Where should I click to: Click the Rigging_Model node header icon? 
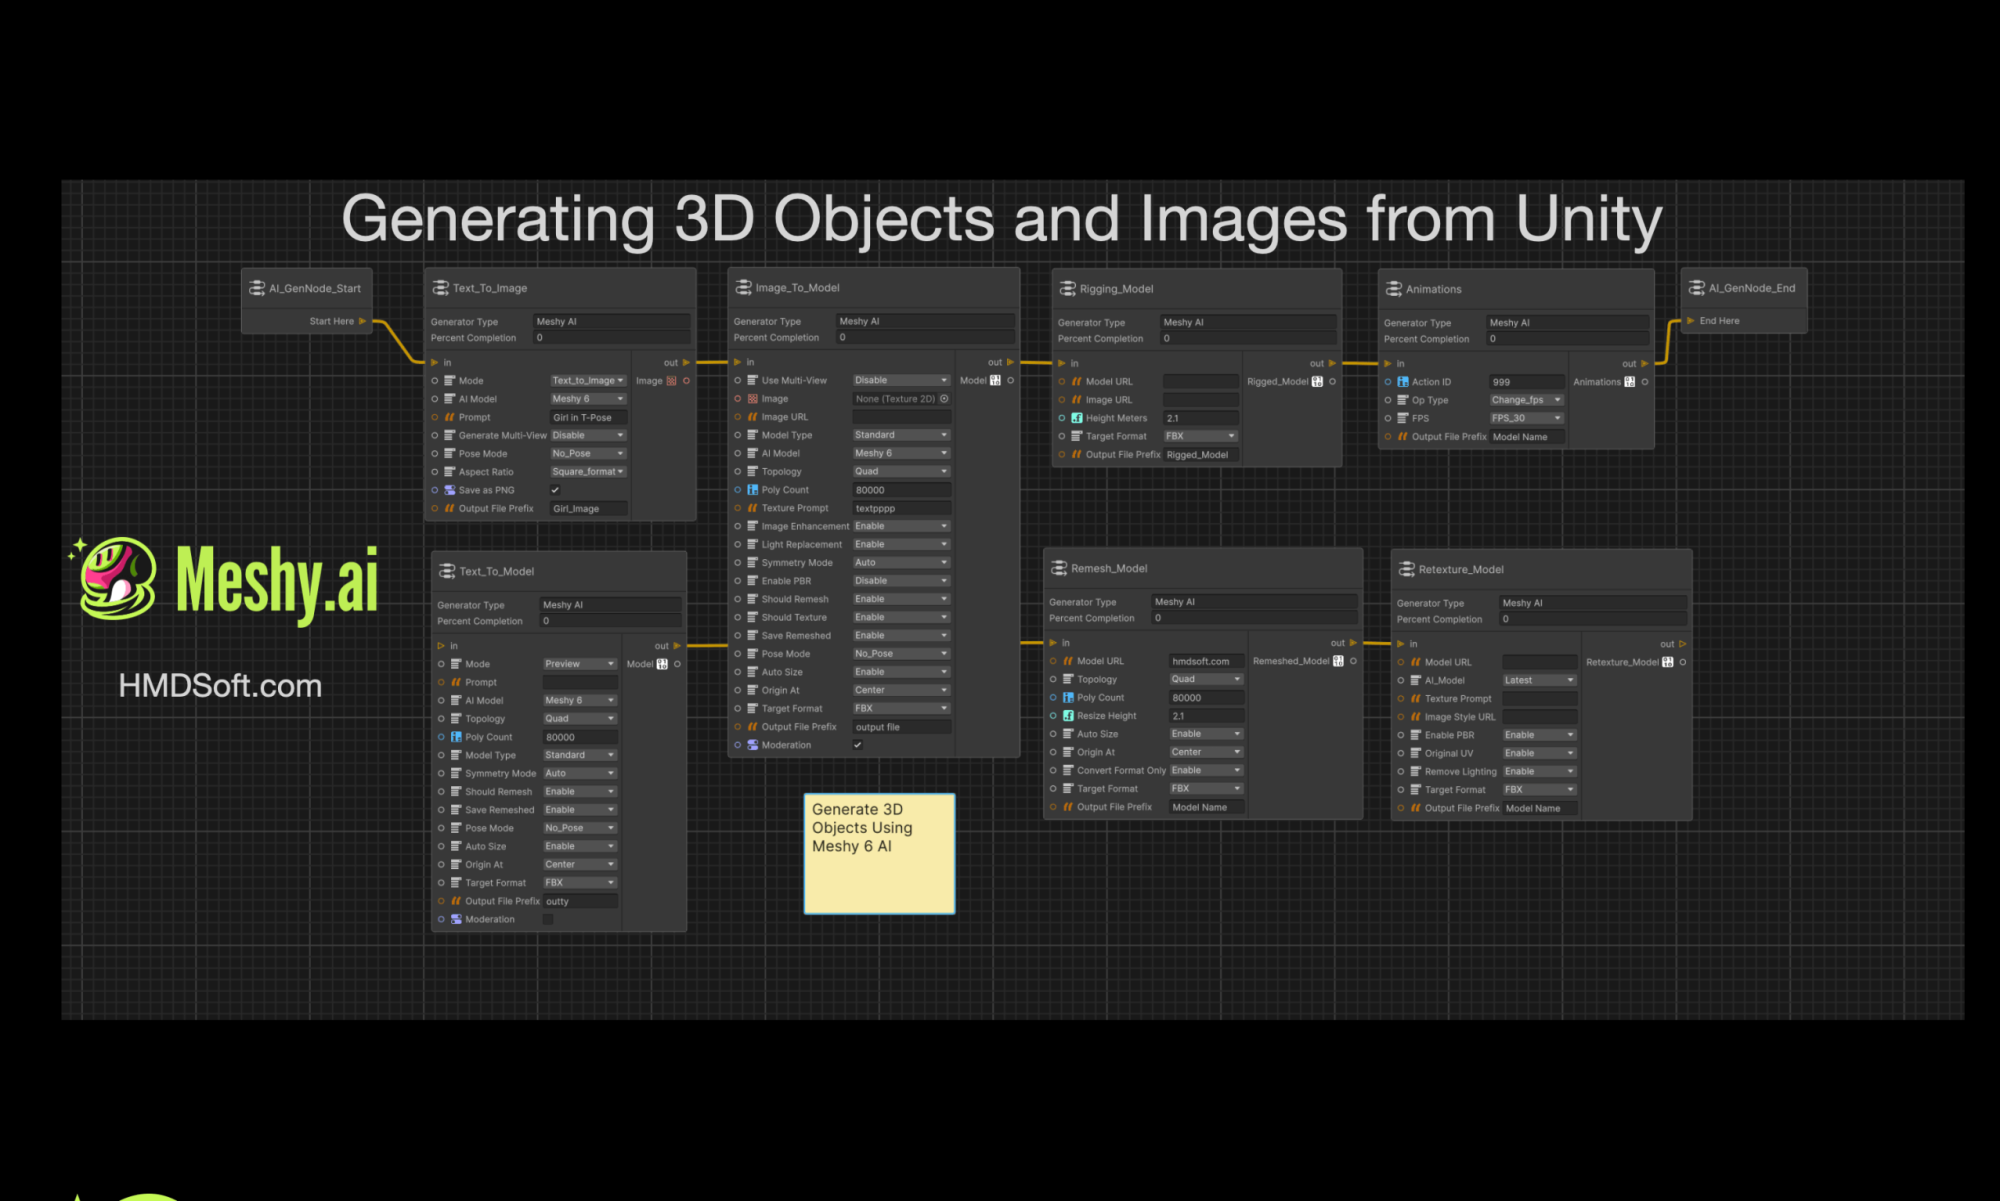click(x=1067, y=289)
